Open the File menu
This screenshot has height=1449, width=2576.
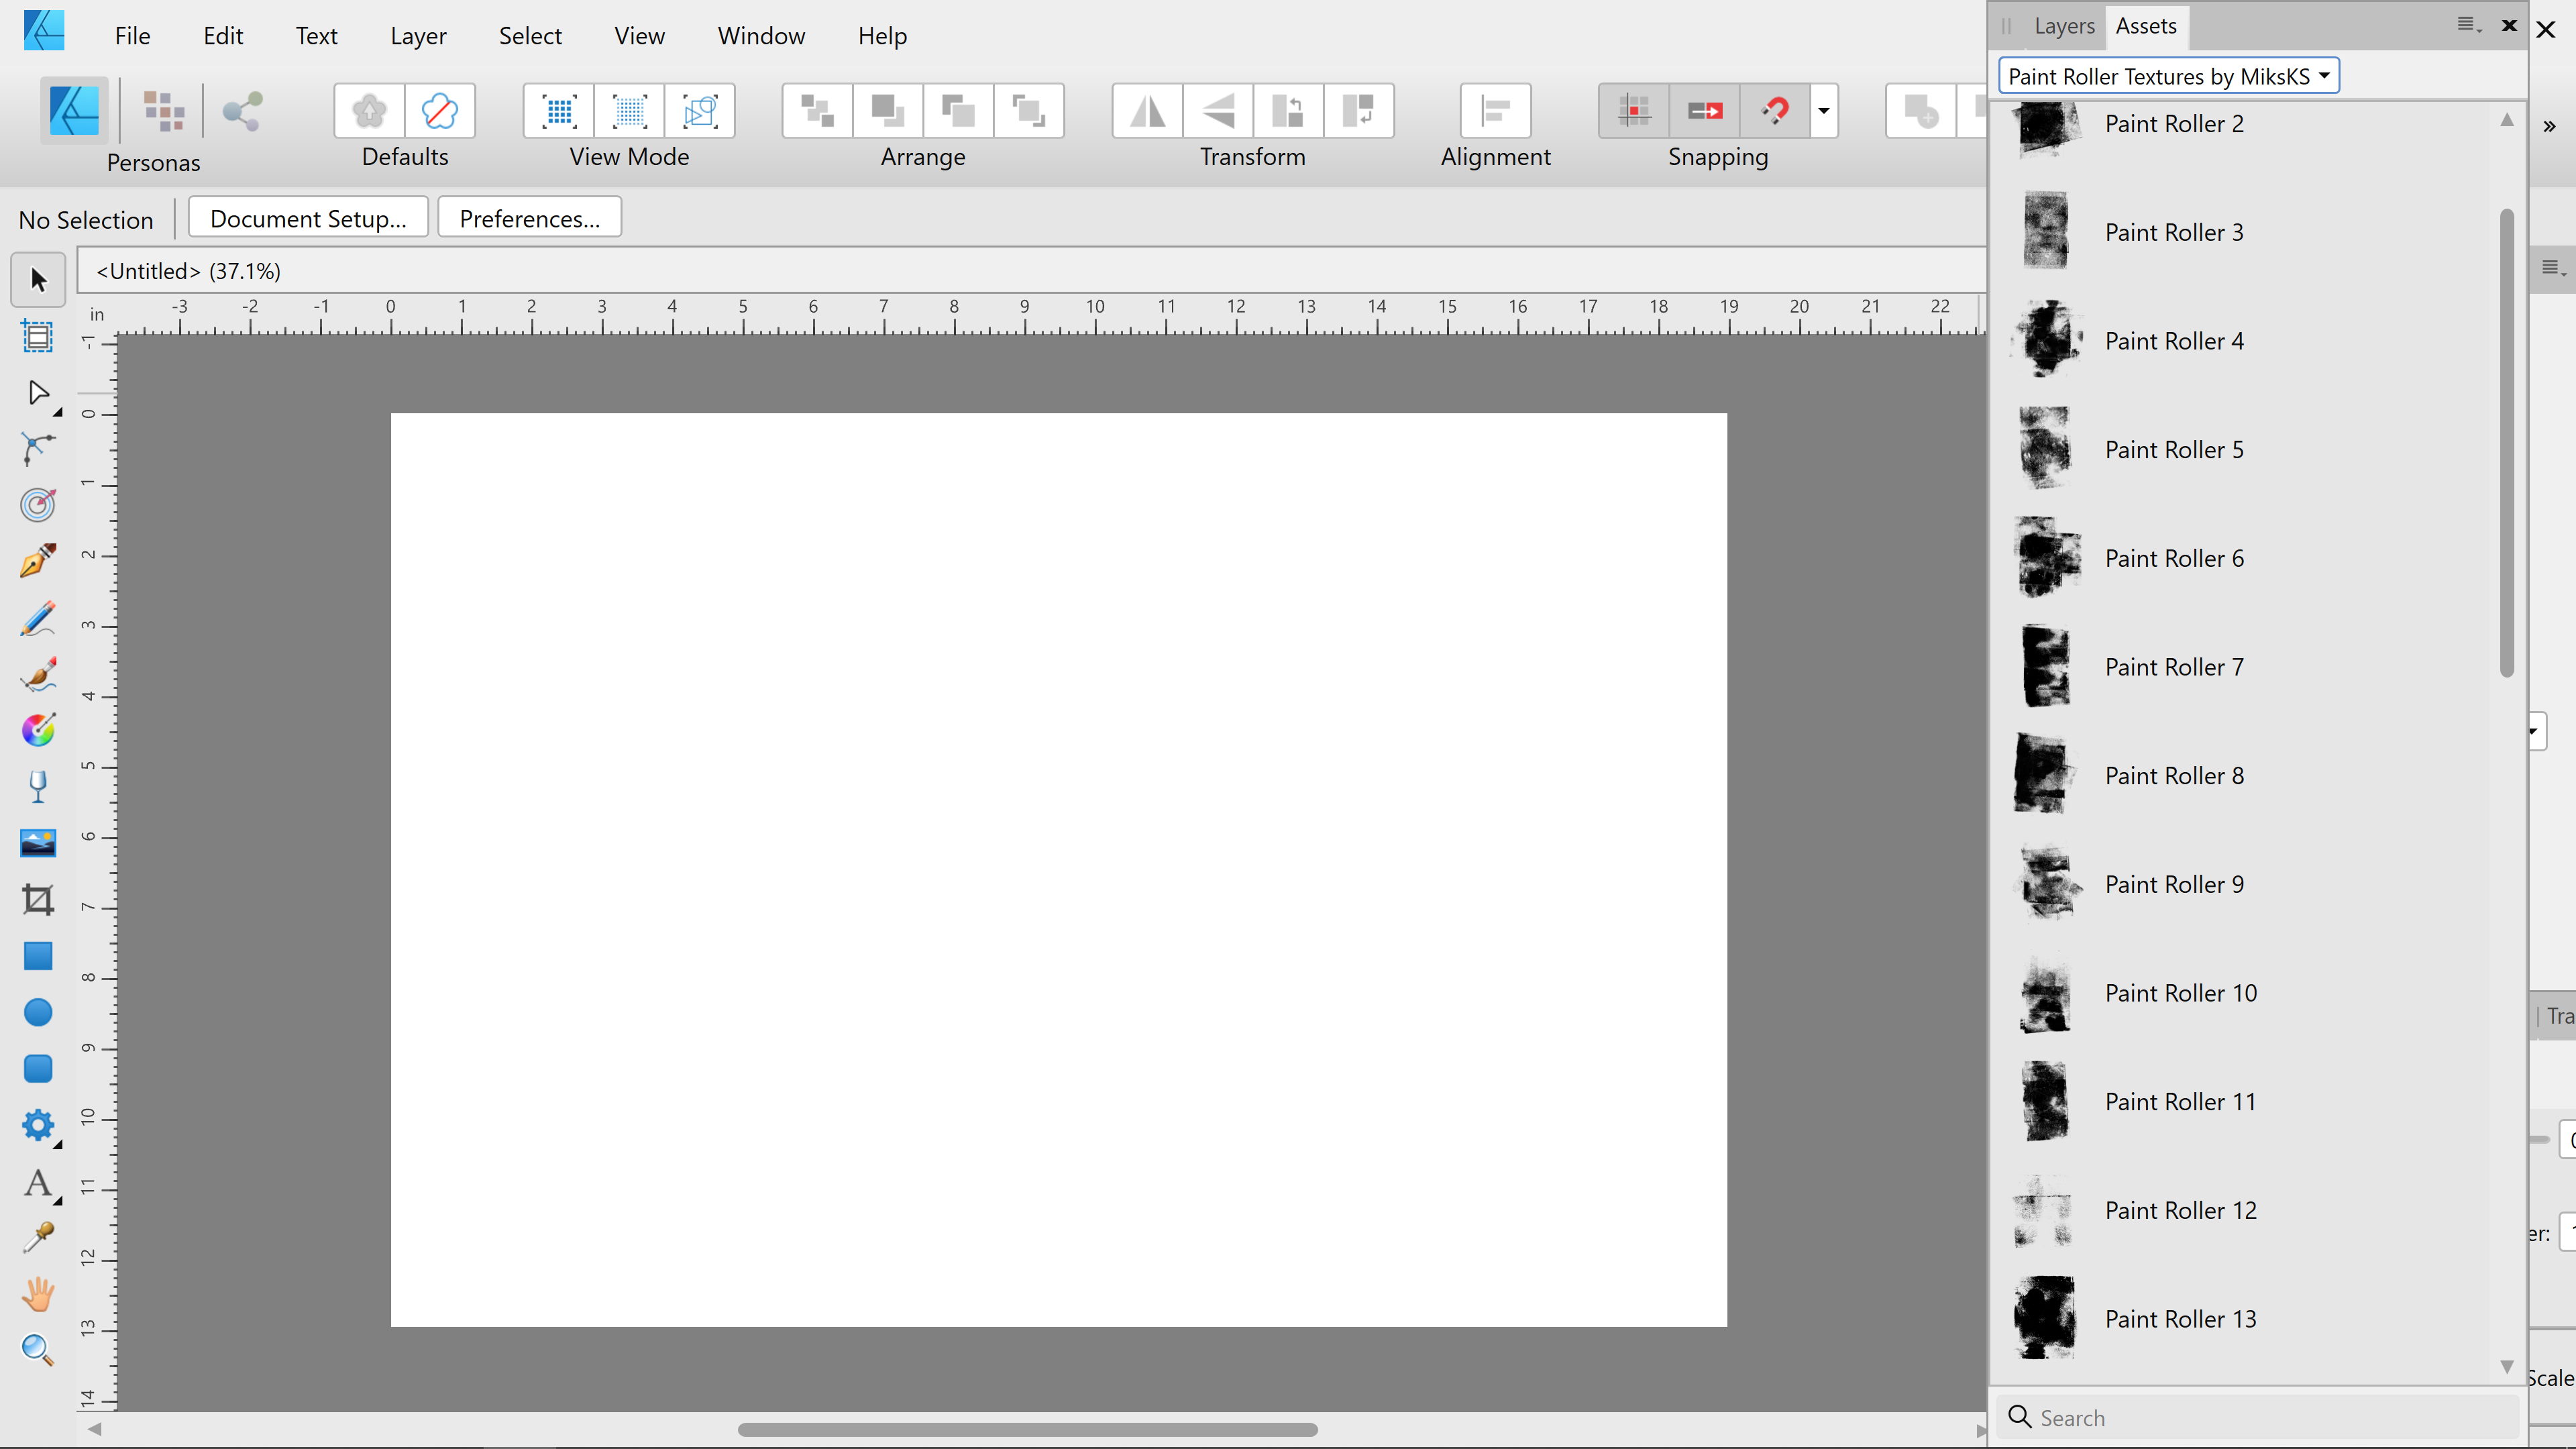click(132, 36)
